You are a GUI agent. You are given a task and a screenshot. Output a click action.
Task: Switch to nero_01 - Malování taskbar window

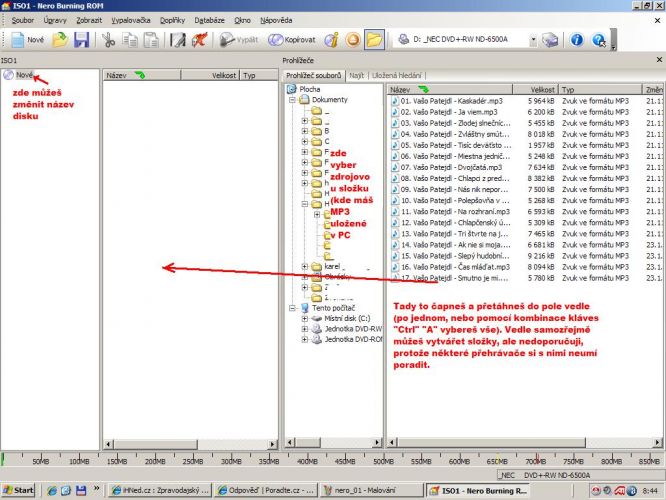(x=371, y=490)
